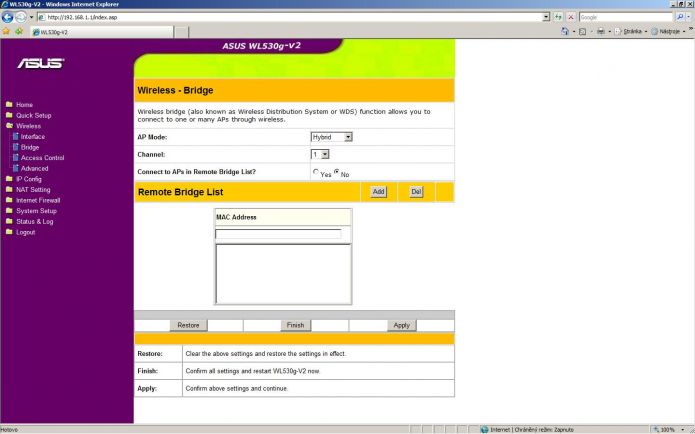Click the Logout menu item
Viewport: 695px width, 434px height.
point(26,232)
